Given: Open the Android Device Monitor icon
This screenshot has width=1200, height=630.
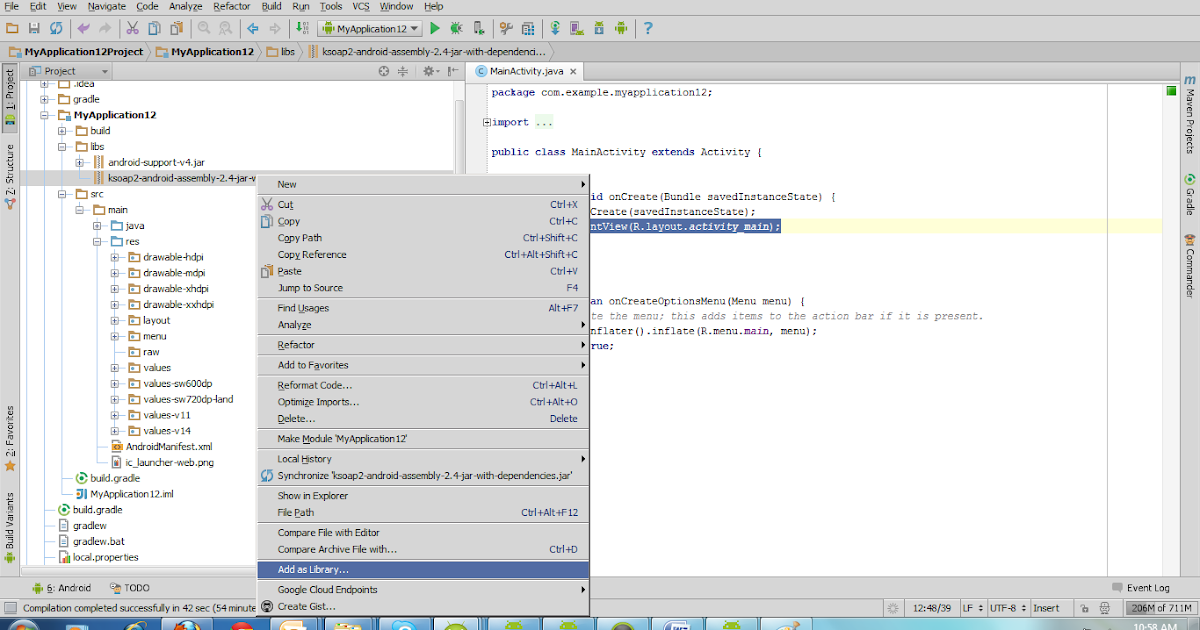Looking at the screenshot, I should [619, 29].
